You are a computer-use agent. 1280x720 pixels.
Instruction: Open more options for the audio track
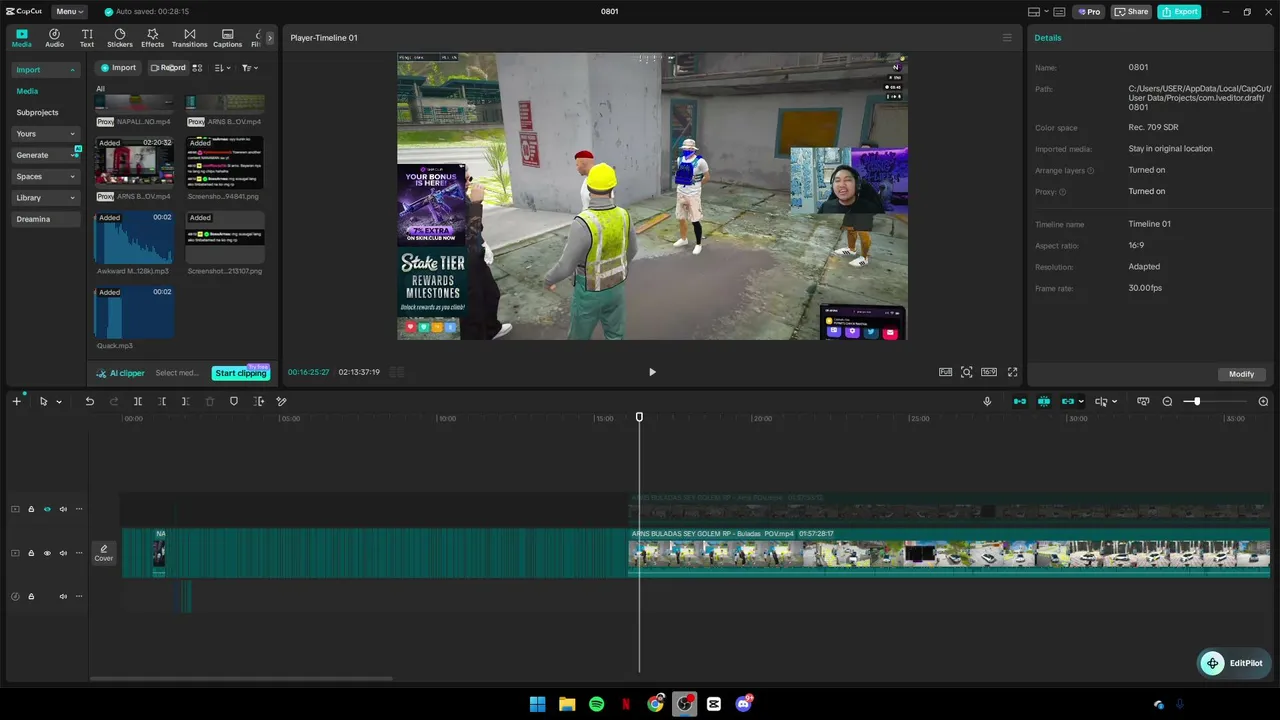79,596
